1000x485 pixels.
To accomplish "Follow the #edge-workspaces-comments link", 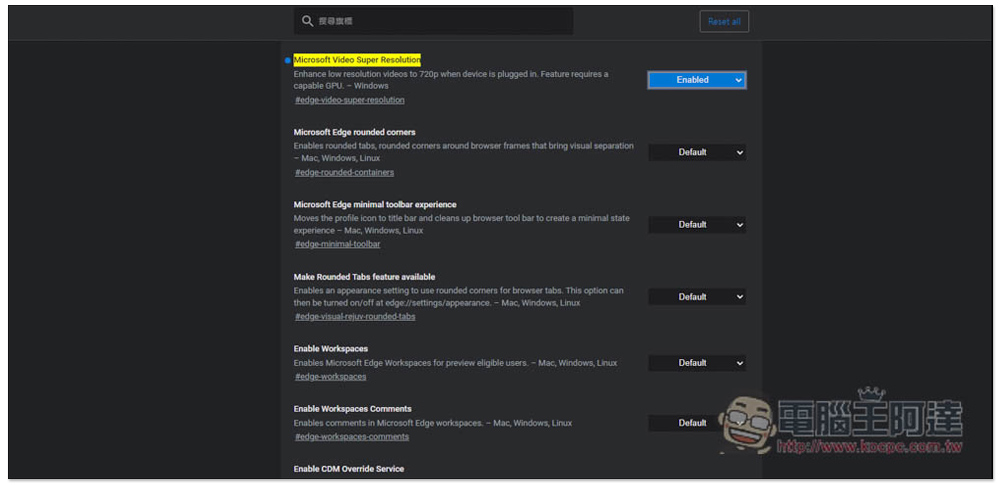I will [352, 436].
